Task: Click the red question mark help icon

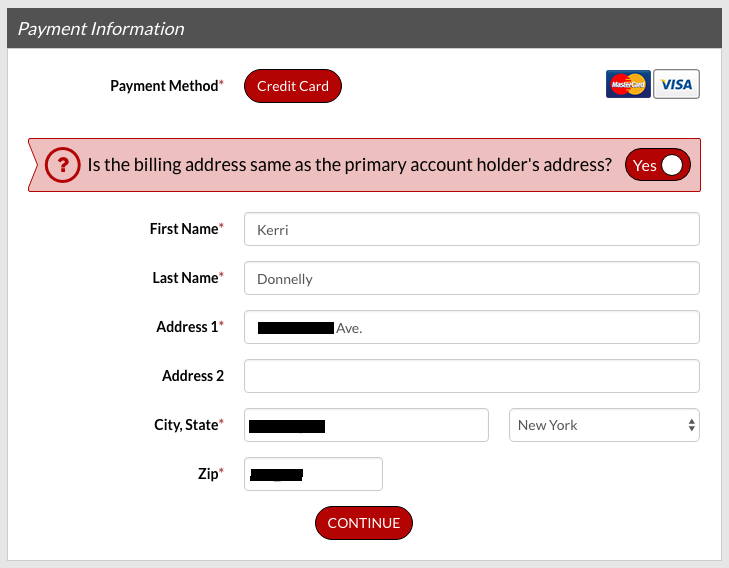Action: coord(63,165)
